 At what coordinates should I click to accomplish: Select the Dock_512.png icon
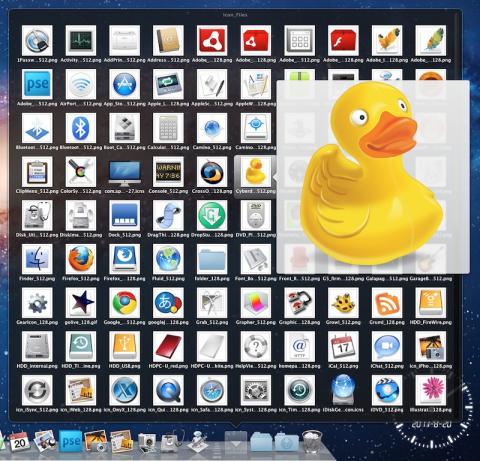(125, 215)
